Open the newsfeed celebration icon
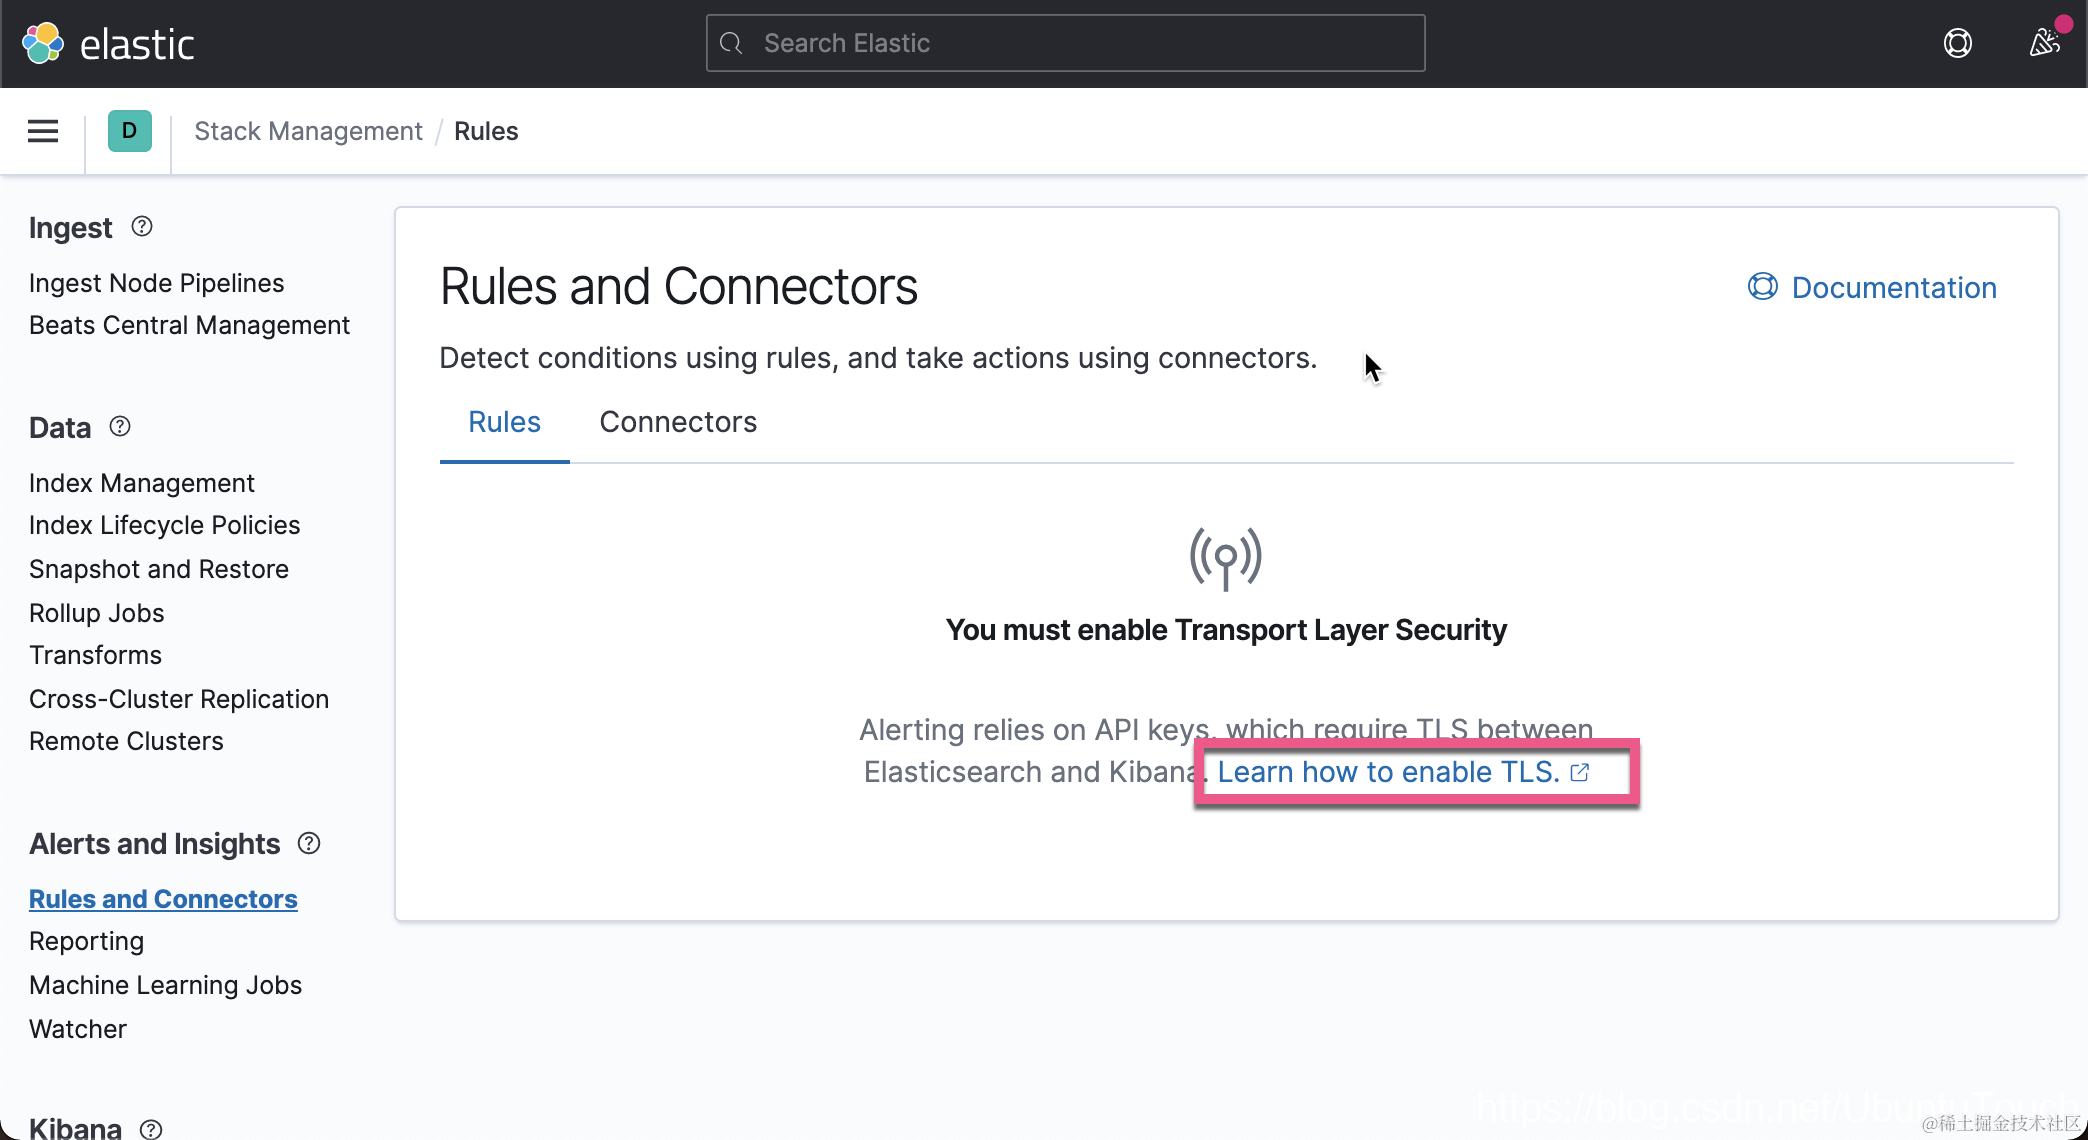Image resolution: width=2088 pixels, height=1140 pixels. [x=2044, y=43]
